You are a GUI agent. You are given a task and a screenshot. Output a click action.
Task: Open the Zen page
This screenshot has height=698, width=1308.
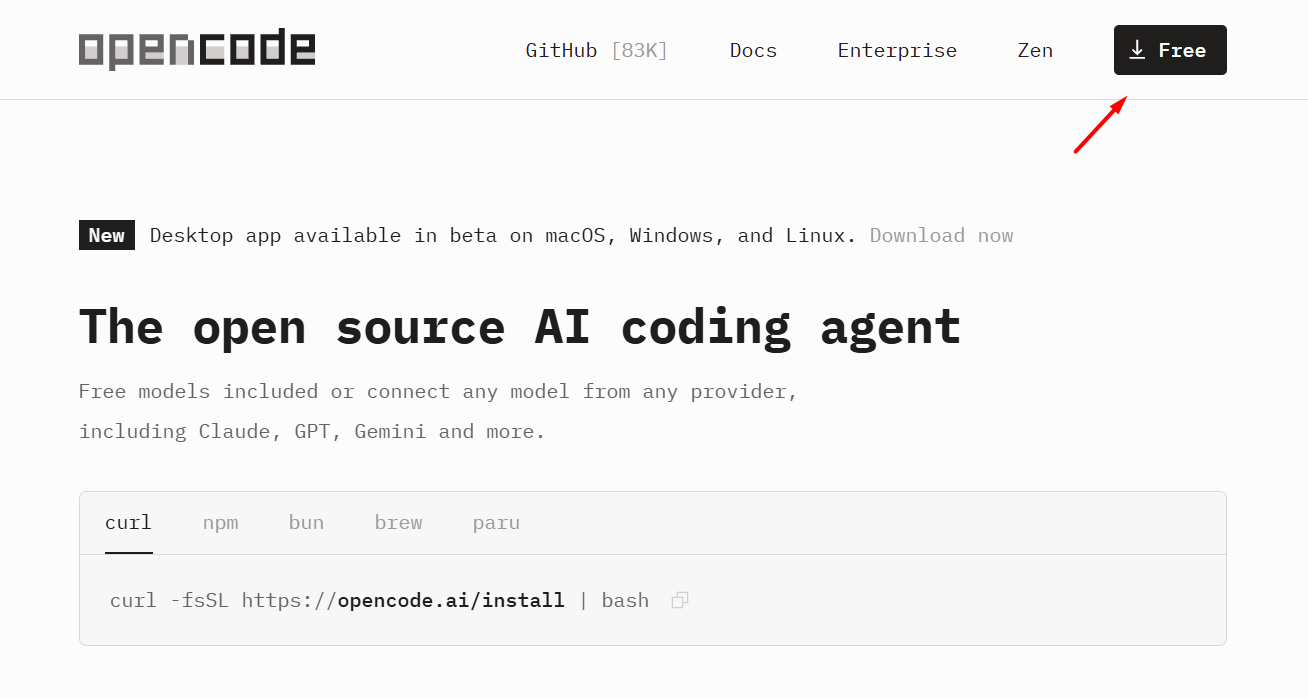tap(1035, 50)
